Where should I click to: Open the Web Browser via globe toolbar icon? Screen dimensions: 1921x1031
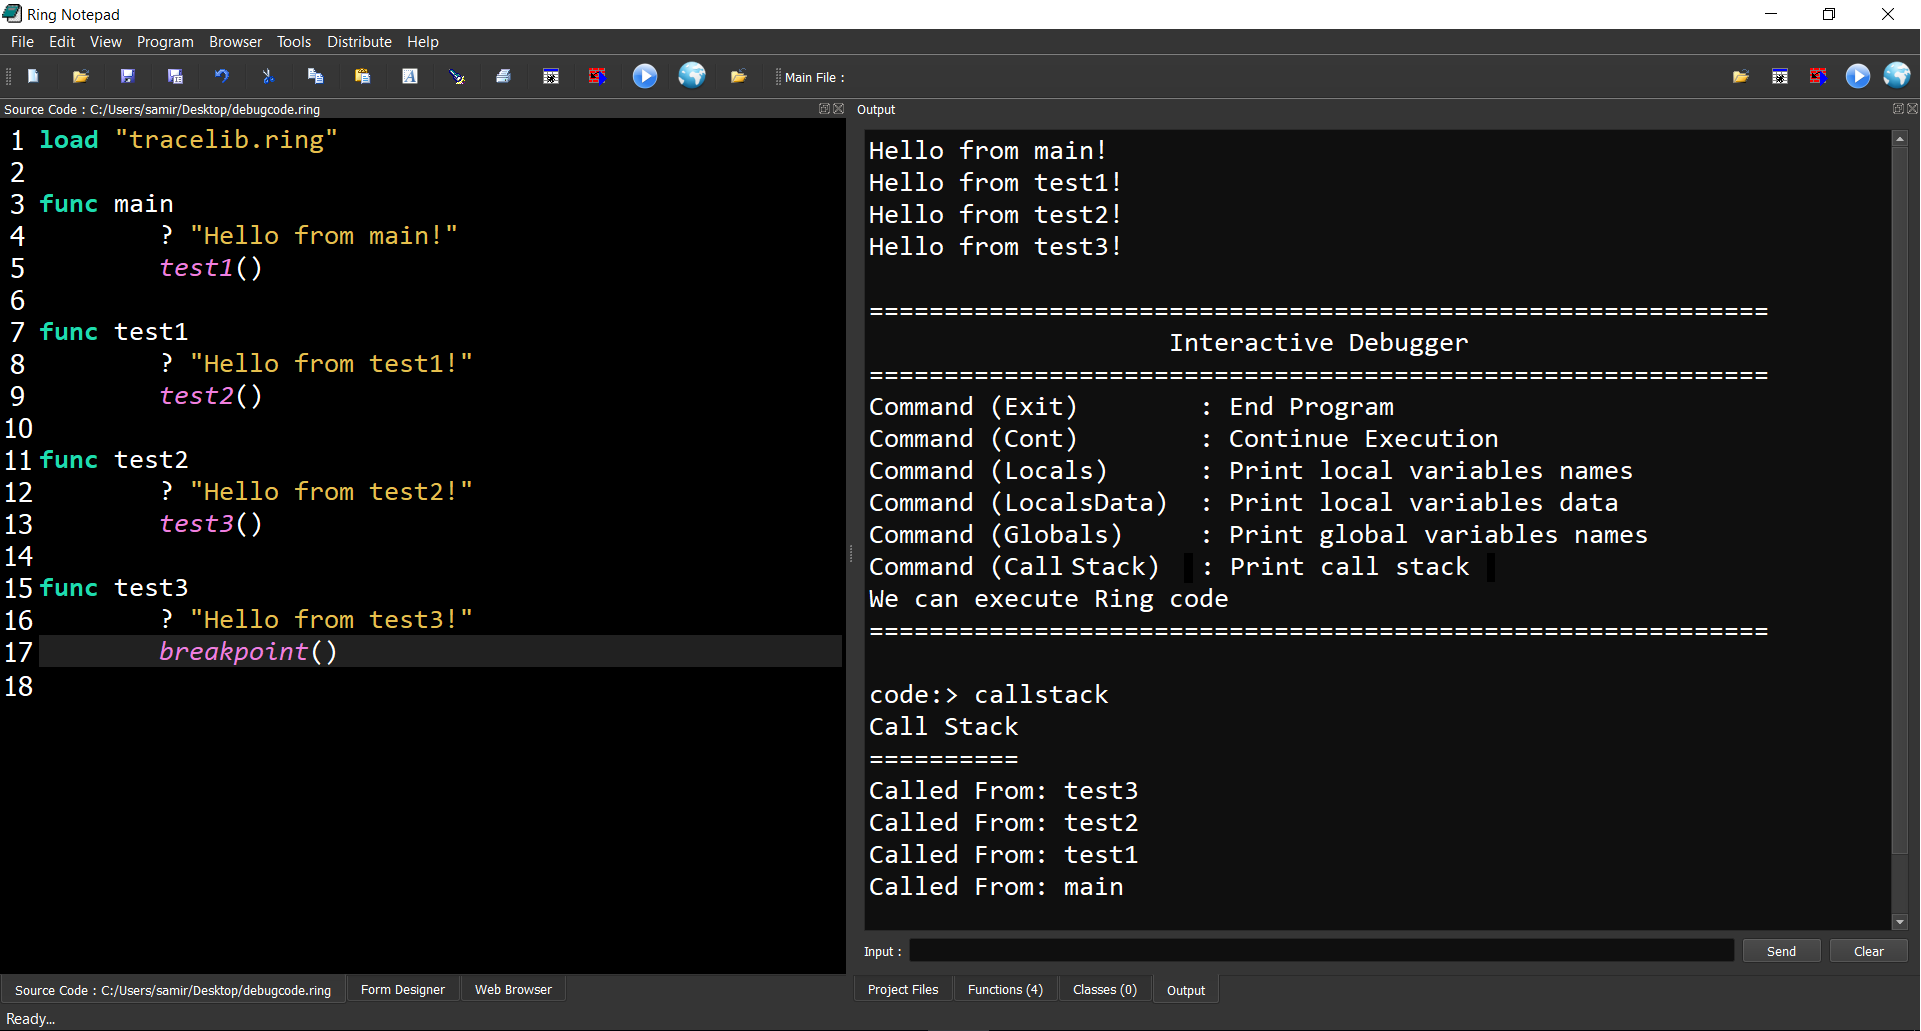coord(692,76)
